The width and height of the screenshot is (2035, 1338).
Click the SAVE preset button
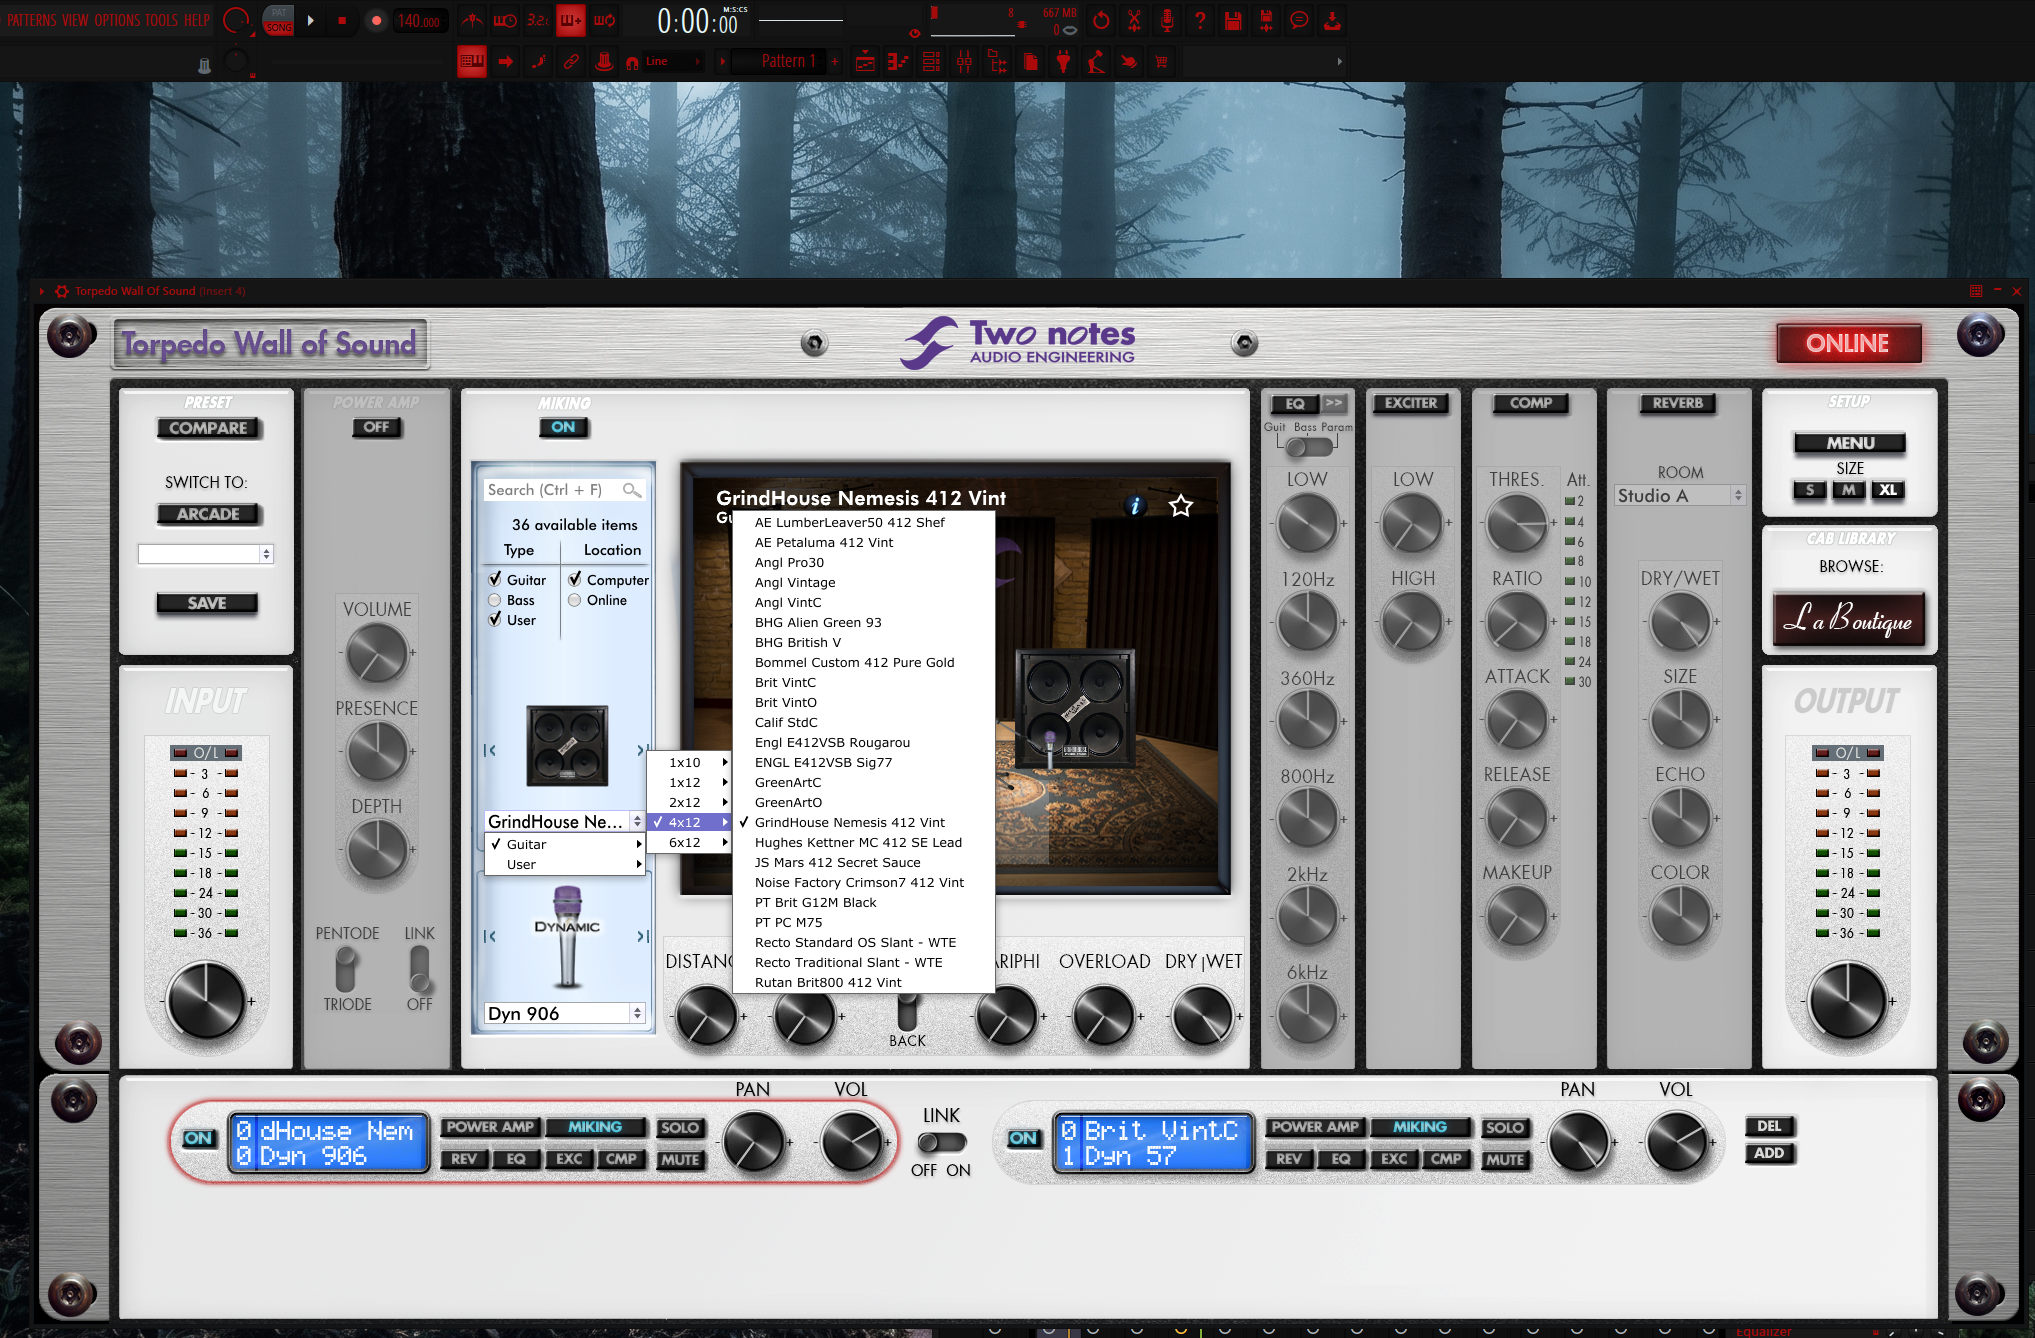click(x=207, y=603)
